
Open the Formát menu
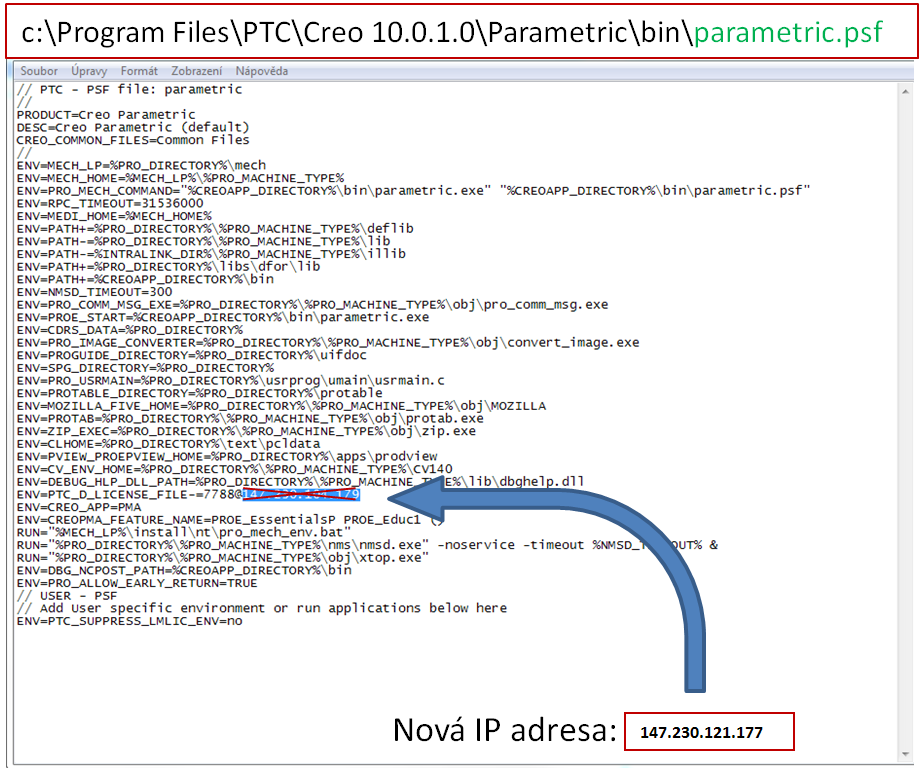pyautogui.click(x=139, y=71)
